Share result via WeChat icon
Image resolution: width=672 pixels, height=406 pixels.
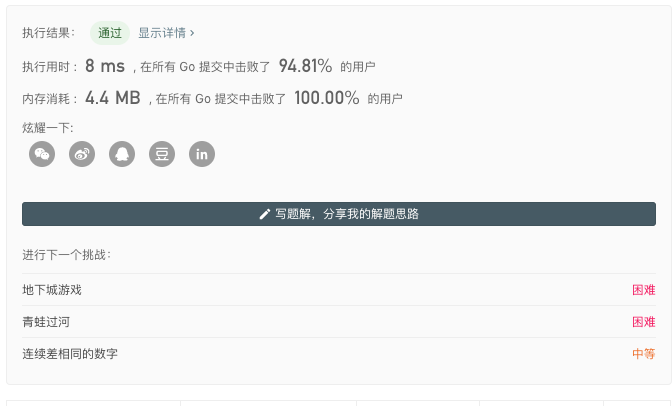pos(42,154)
